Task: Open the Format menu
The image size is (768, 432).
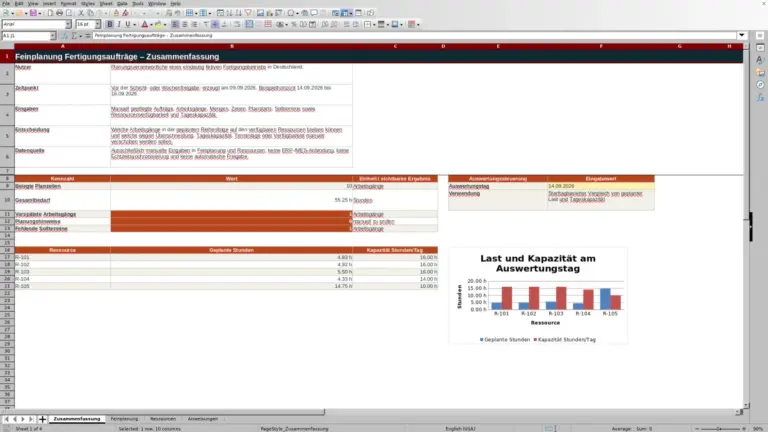Action: [68, 3]
